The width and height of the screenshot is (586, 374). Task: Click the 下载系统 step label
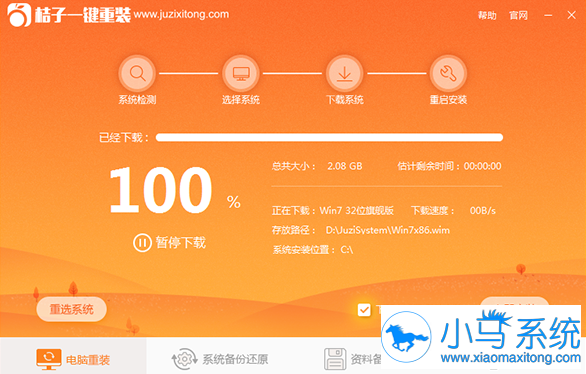(x=345, y=100)
